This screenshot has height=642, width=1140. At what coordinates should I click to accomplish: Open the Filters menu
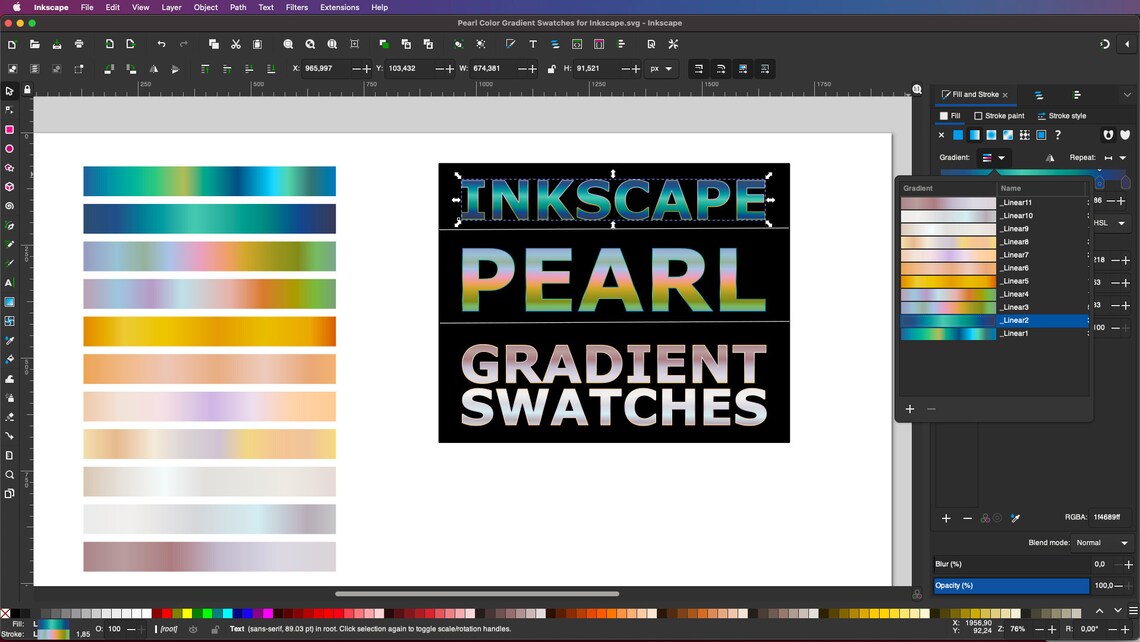(296, 7)
